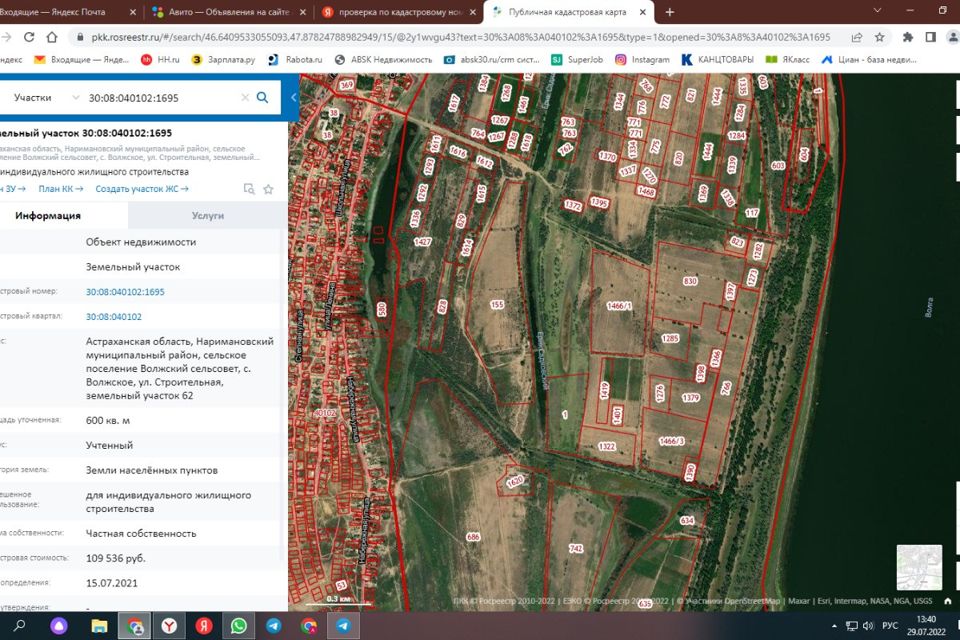Open the План КК link

tap(61, 189)
